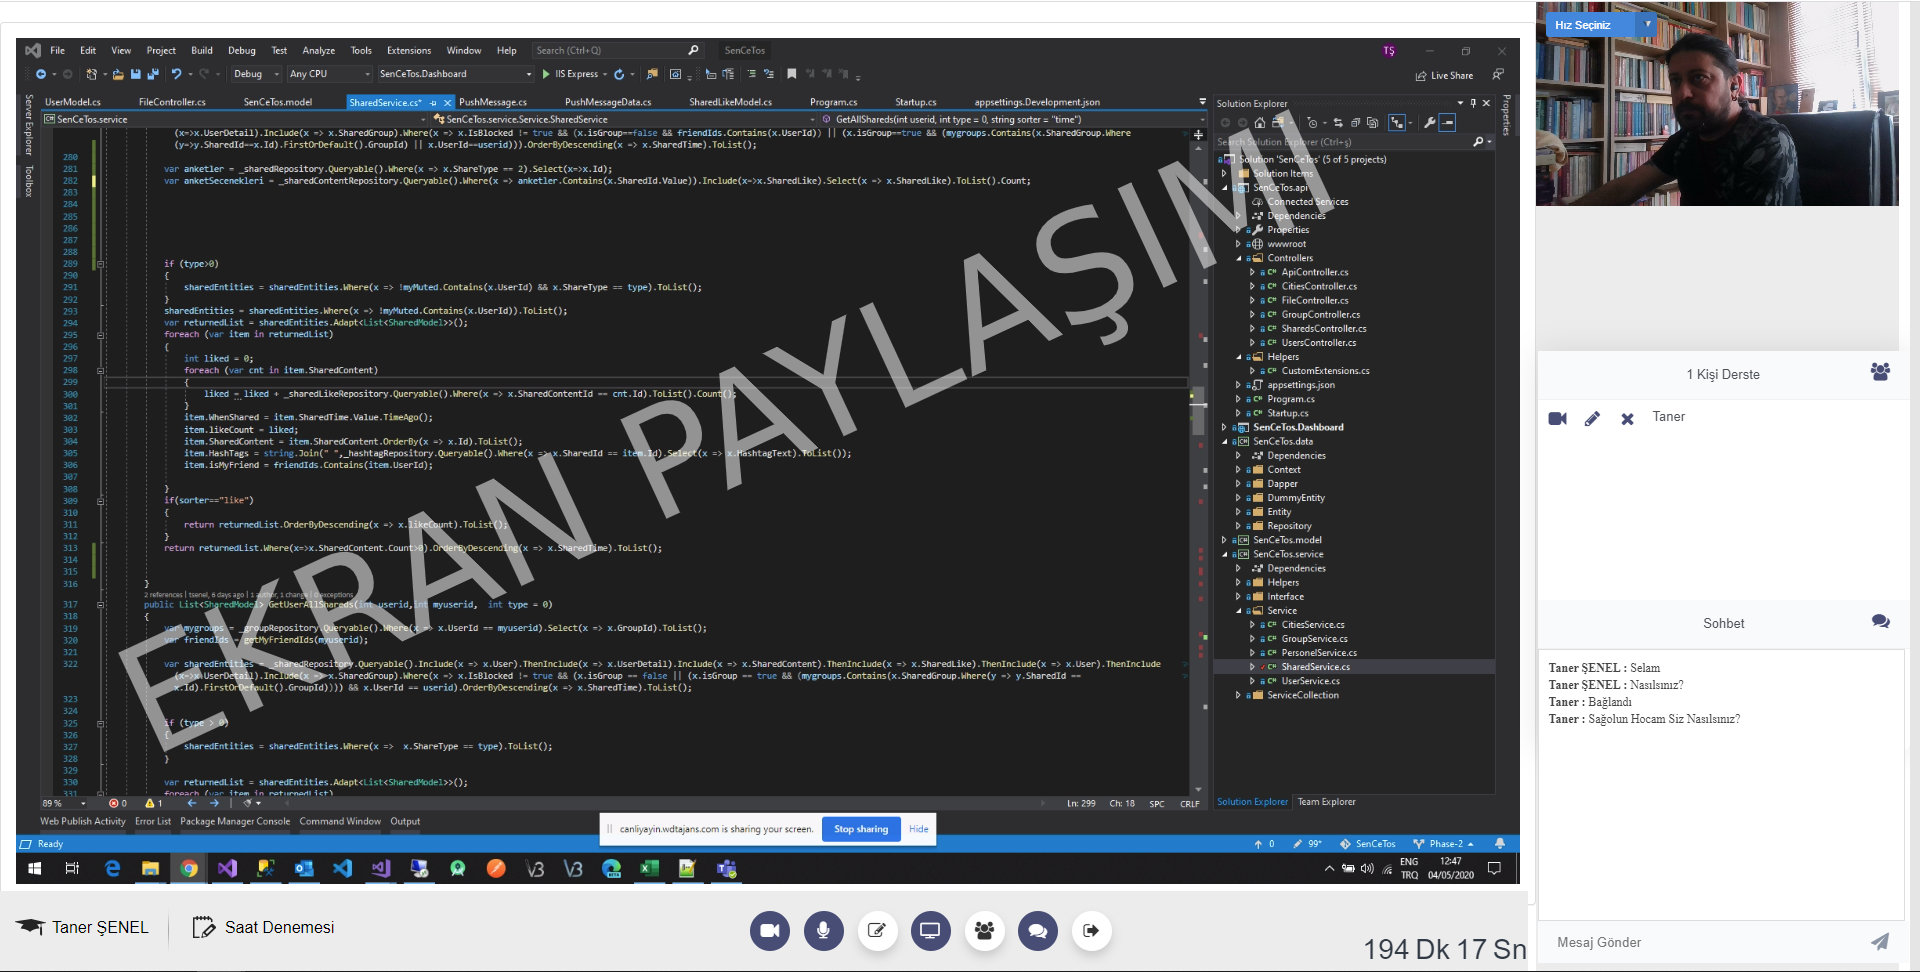Toggle the Solution Explorer auto-hide pin
1920x972 pixels.
click(x=1473, y=103)
